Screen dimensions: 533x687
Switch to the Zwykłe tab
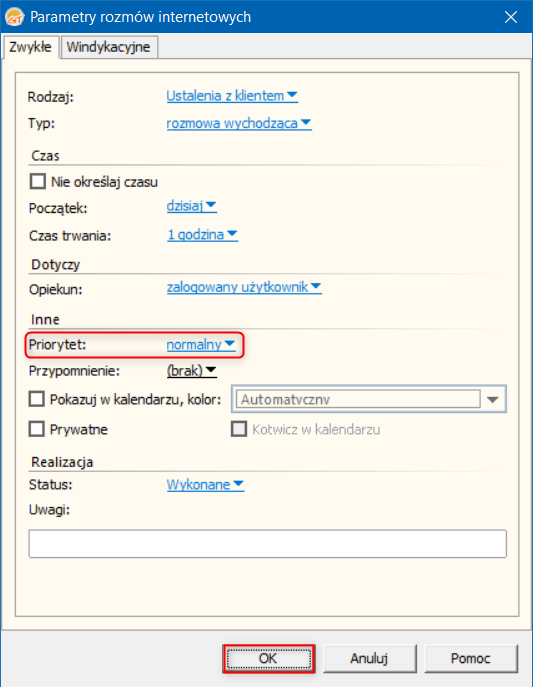[30, 47]
